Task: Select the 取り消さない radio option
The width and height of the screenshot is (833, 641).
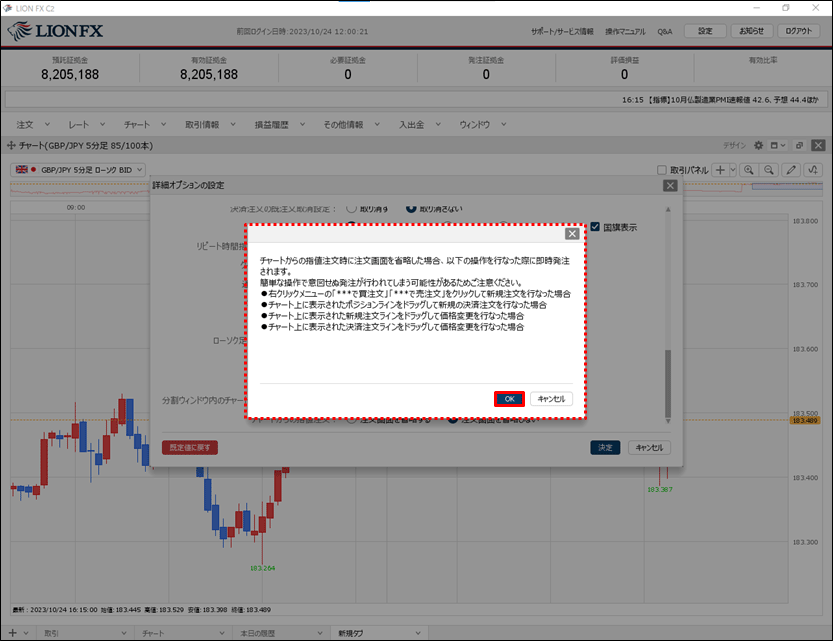Action: click(411, 208)
